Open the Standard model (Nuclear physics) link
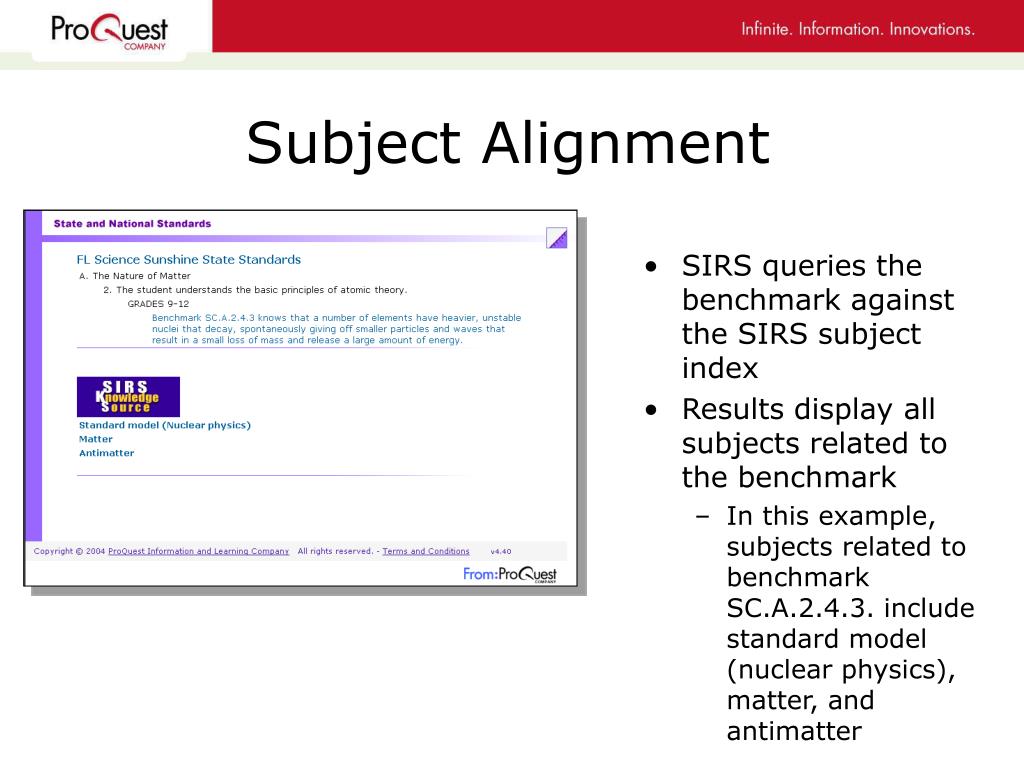The width and height of the screenshot is (1024, 768). click(165, 425)
